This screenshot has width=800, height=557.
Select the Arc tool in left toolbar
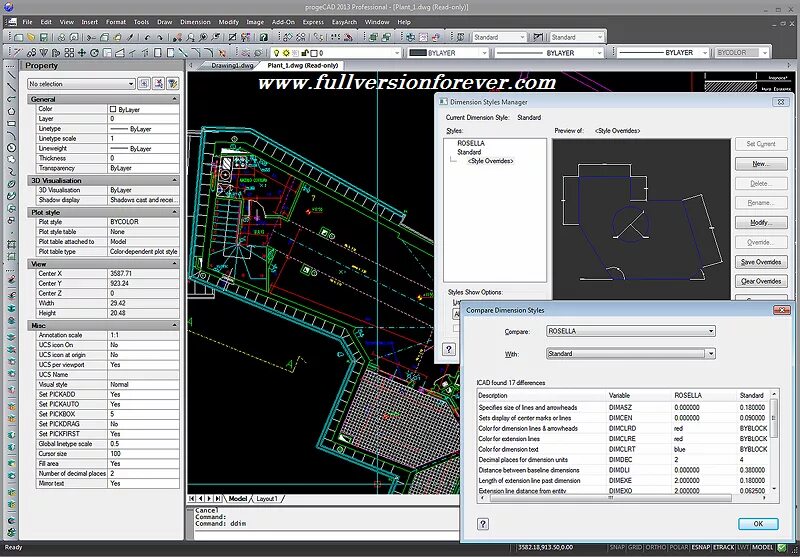(x=11, y=136)
